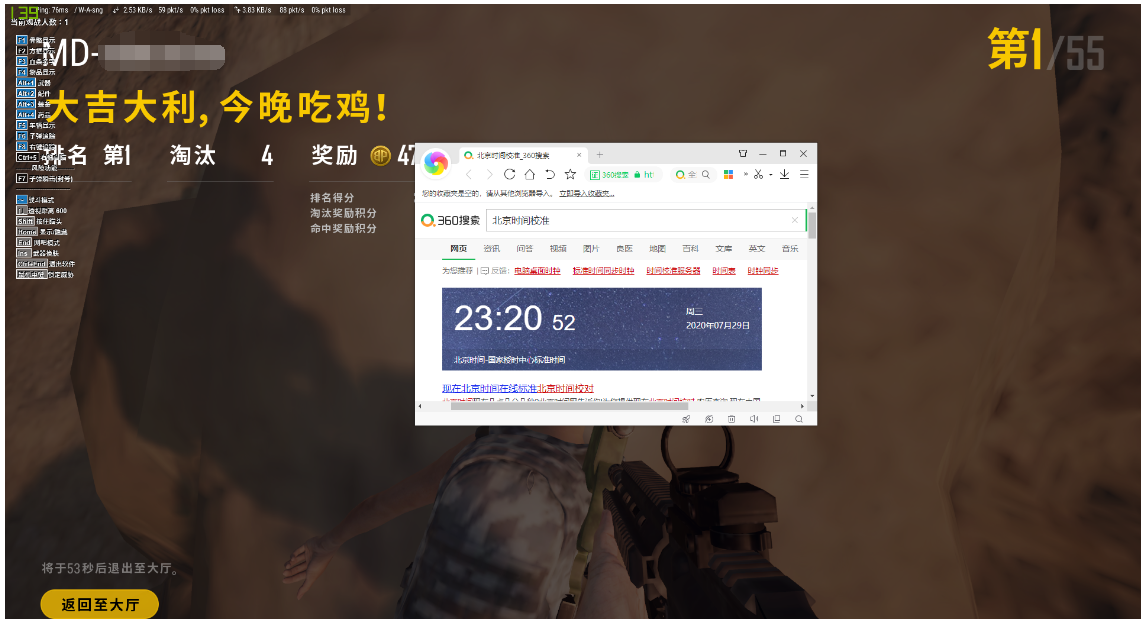Open the skin changer shirt icon

[743, 154]
